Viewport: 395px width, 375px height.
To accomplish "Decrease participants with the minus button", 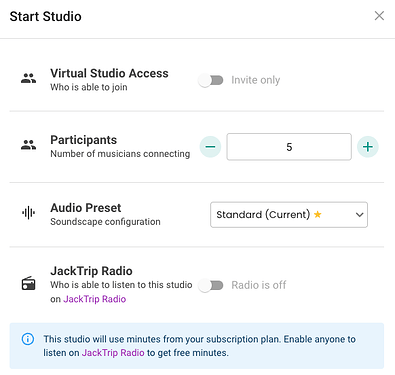I will click(210, 147).
